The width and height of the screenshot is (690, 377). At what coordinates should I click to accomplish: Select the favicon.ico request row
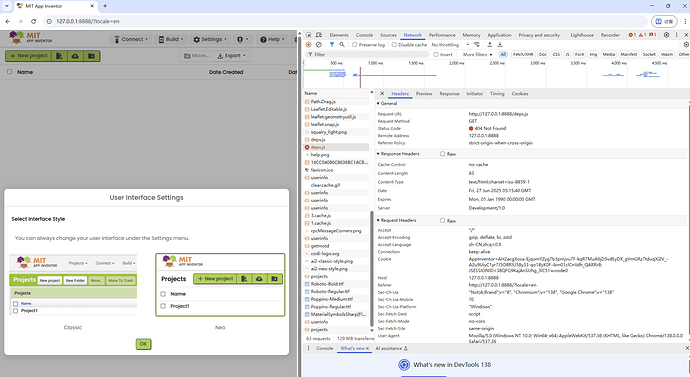pos(336,170)
